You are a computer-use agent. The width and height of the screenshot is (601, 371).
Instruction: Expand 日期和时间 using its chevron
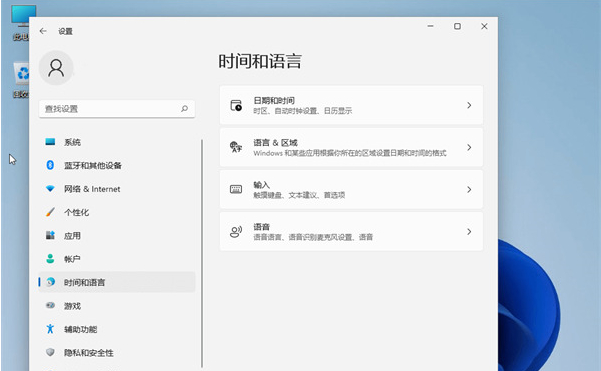pos(469,105)
